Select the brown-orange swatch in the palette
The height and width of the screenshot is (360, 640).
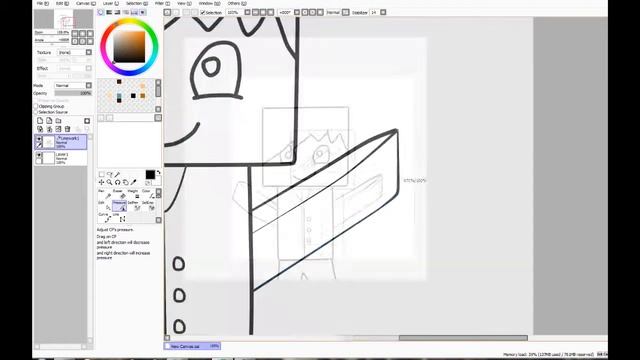[x=142, y=96]
